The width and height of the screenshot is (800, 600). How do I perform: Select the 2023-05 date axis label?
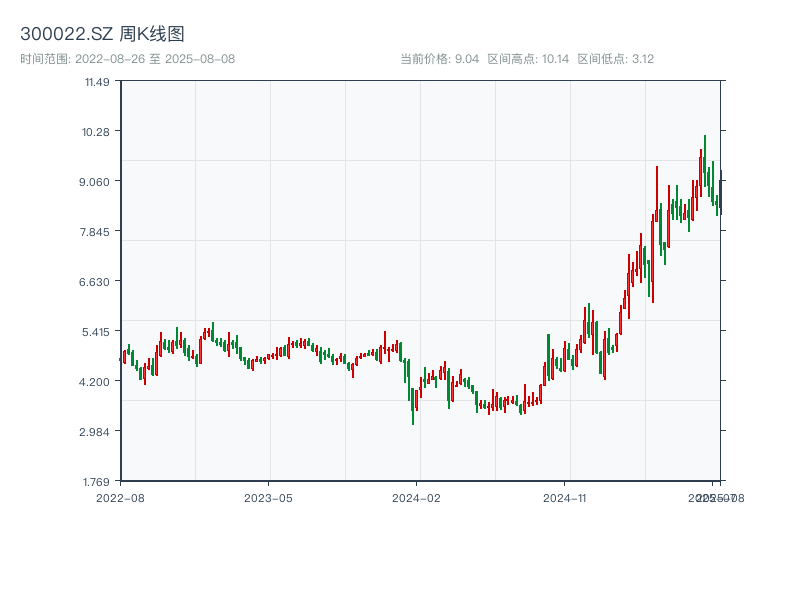[x=269, y=497]
